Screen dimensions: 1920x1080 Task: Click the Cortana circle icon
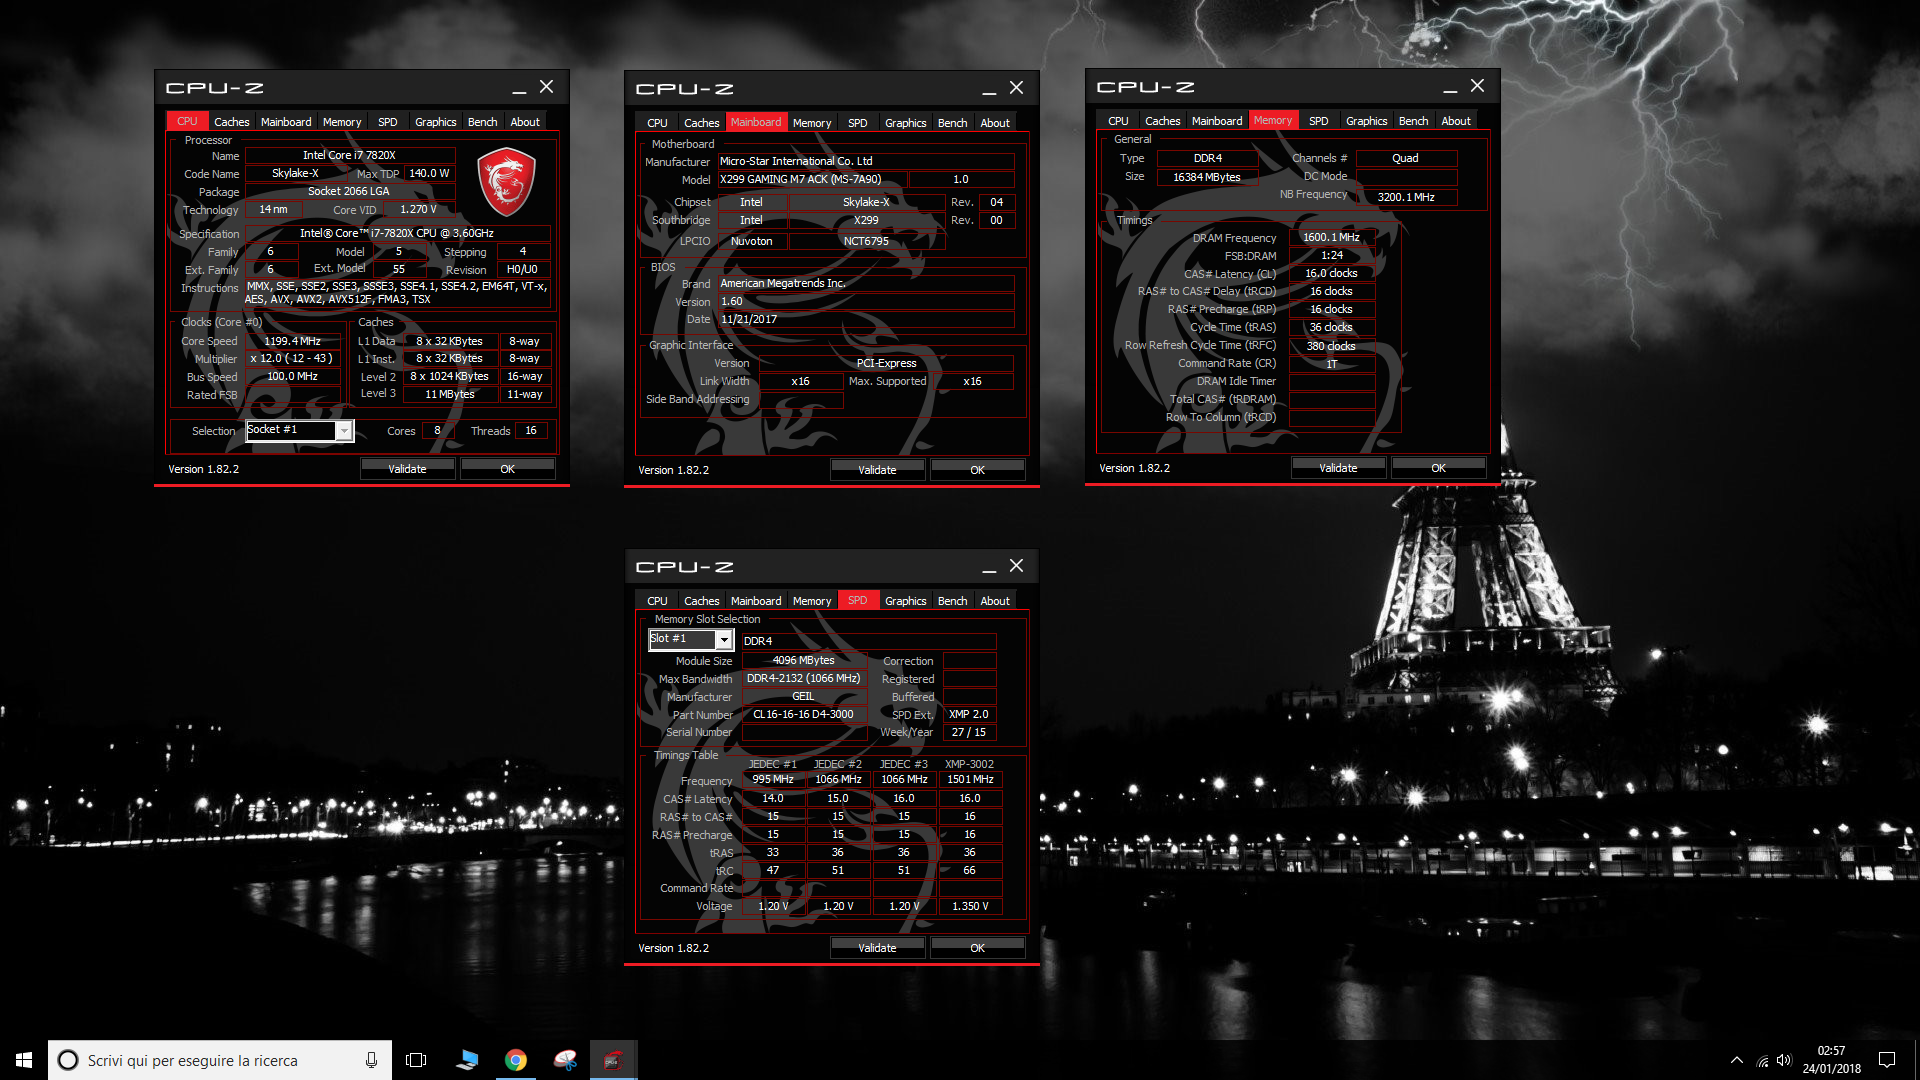[x=68, y=1060]
